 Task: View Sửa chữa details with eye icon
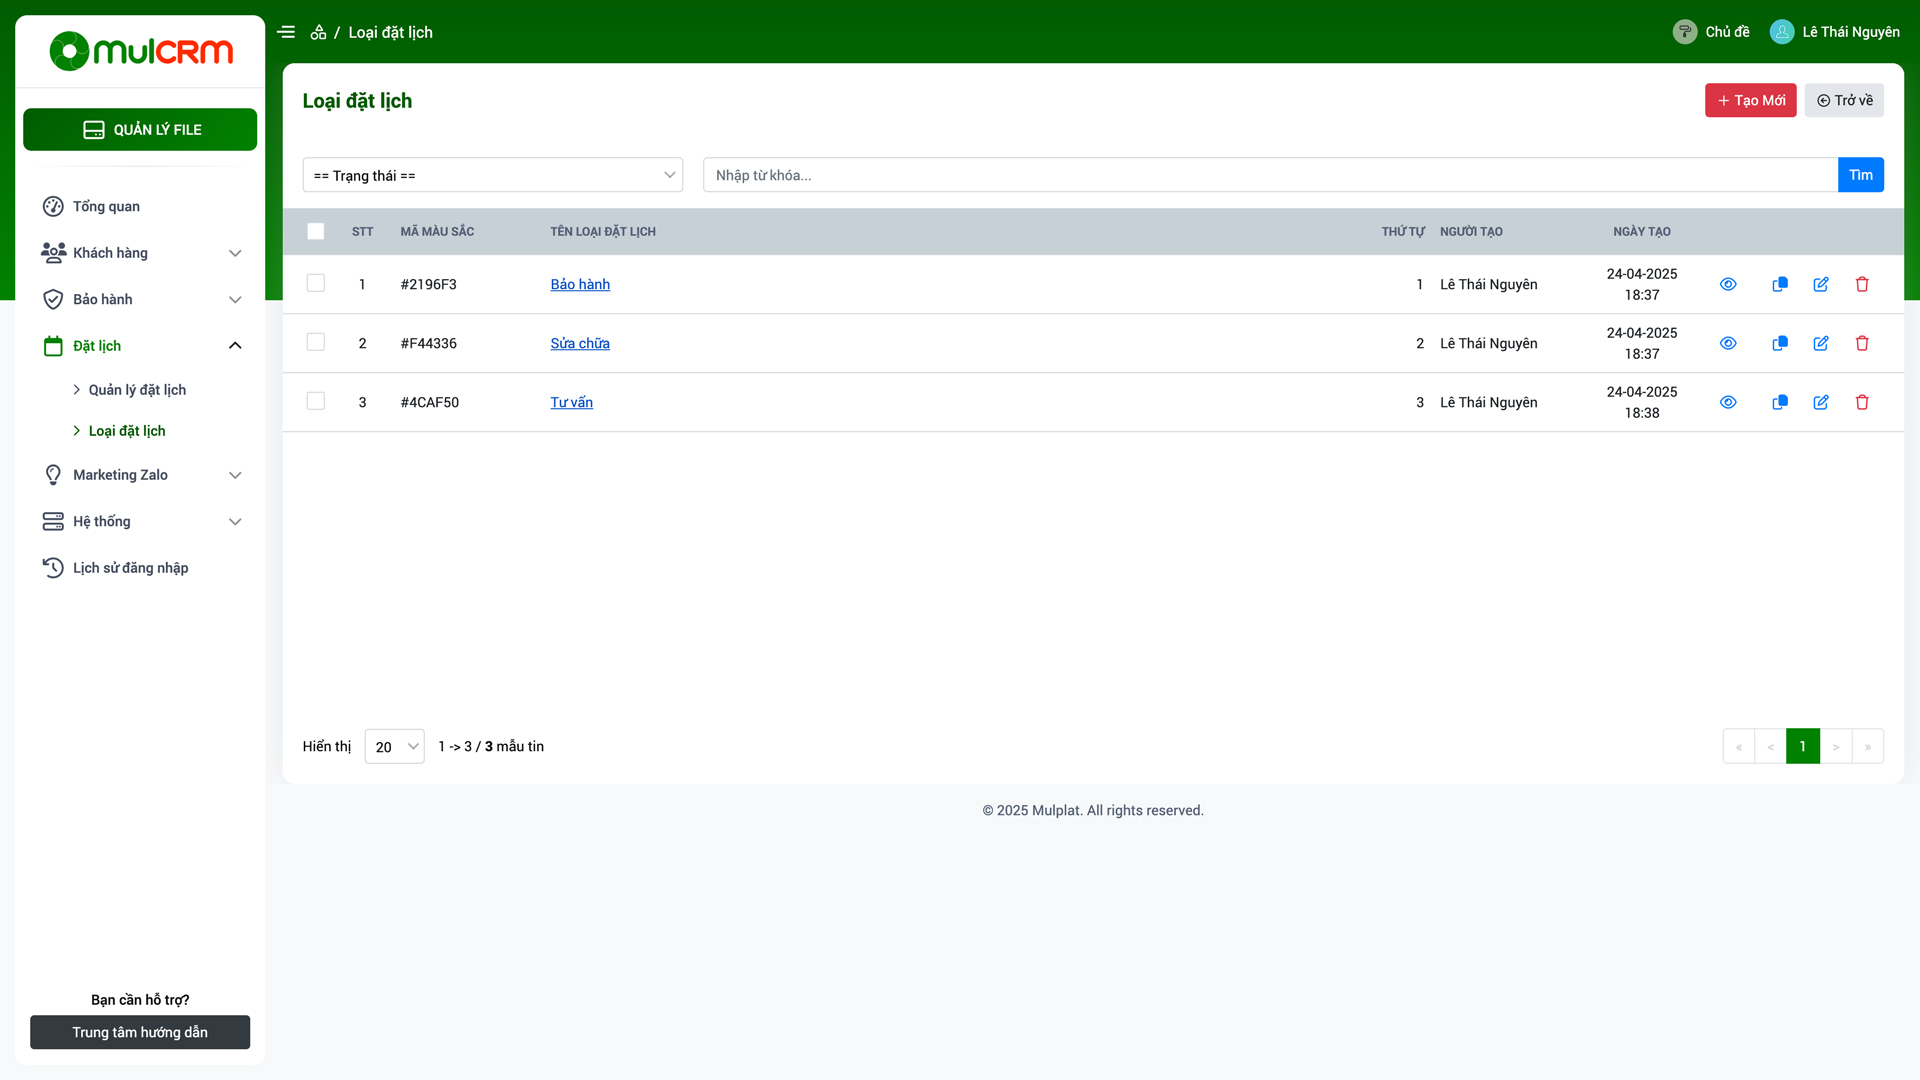pyautogui.click(x=1728, y=343)
